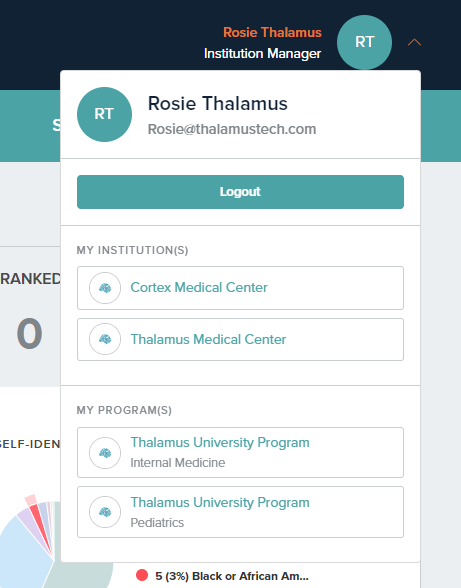This screenshot has width=461, height=588.
Task: Click brain icon next to Pediatrics program
Action: pyautogui.click(x=105, y=512)
